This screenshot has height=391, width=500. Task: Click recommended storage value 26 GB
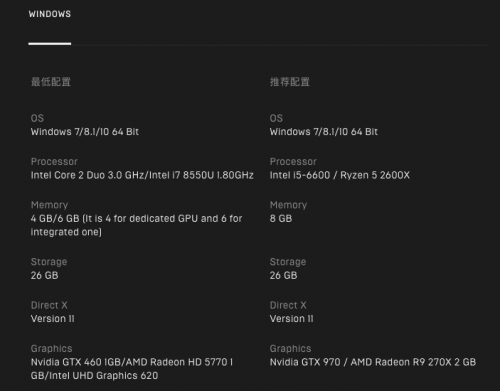(283, 275)
